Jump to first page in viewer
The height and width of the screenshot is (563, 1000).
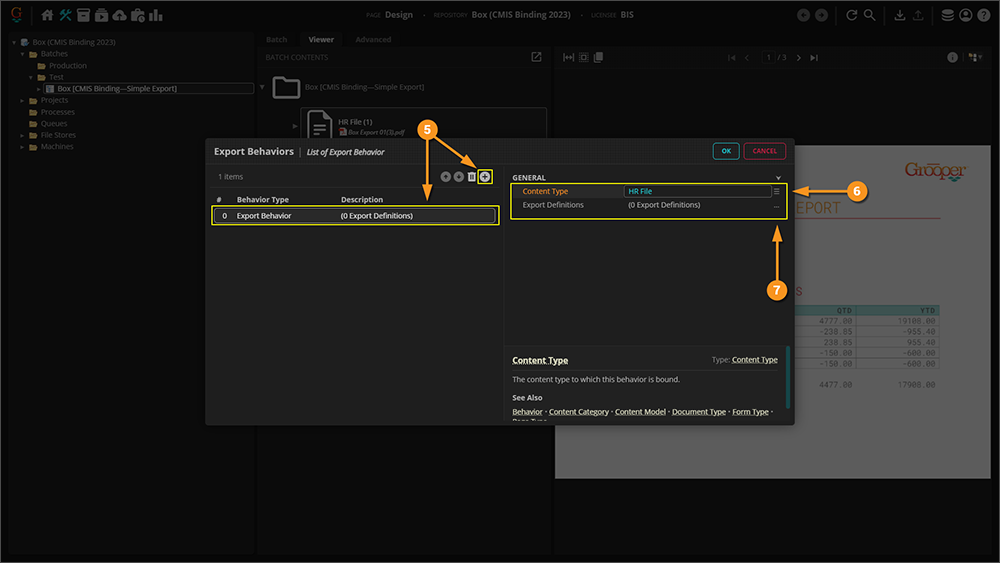coord(732,57)
